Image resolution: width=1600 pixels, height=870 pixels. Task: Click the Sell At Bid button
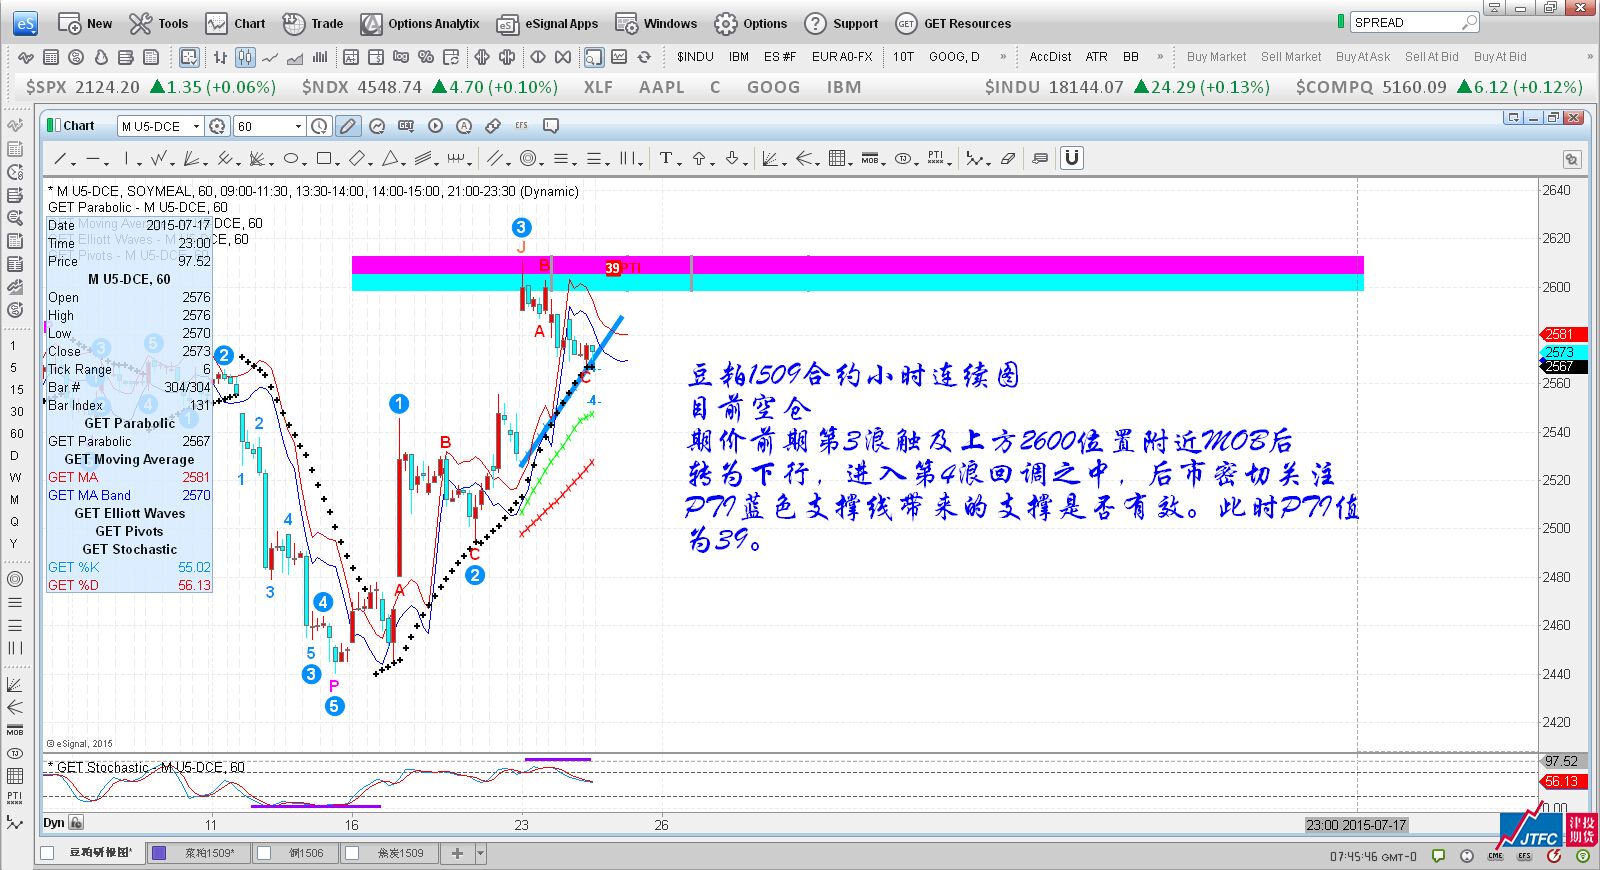pos(1431,57)
